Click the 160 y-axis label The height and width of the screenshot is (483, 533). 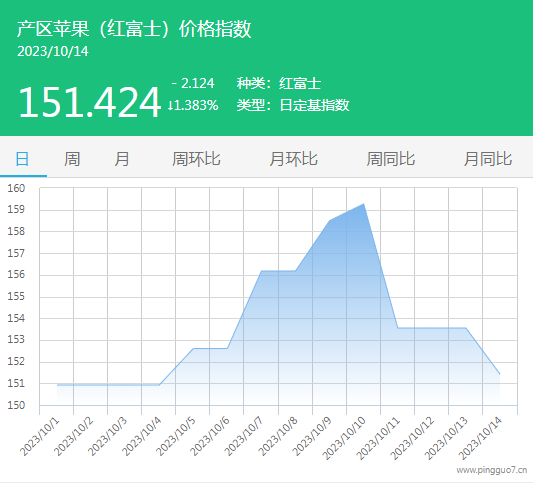[16, 188]
